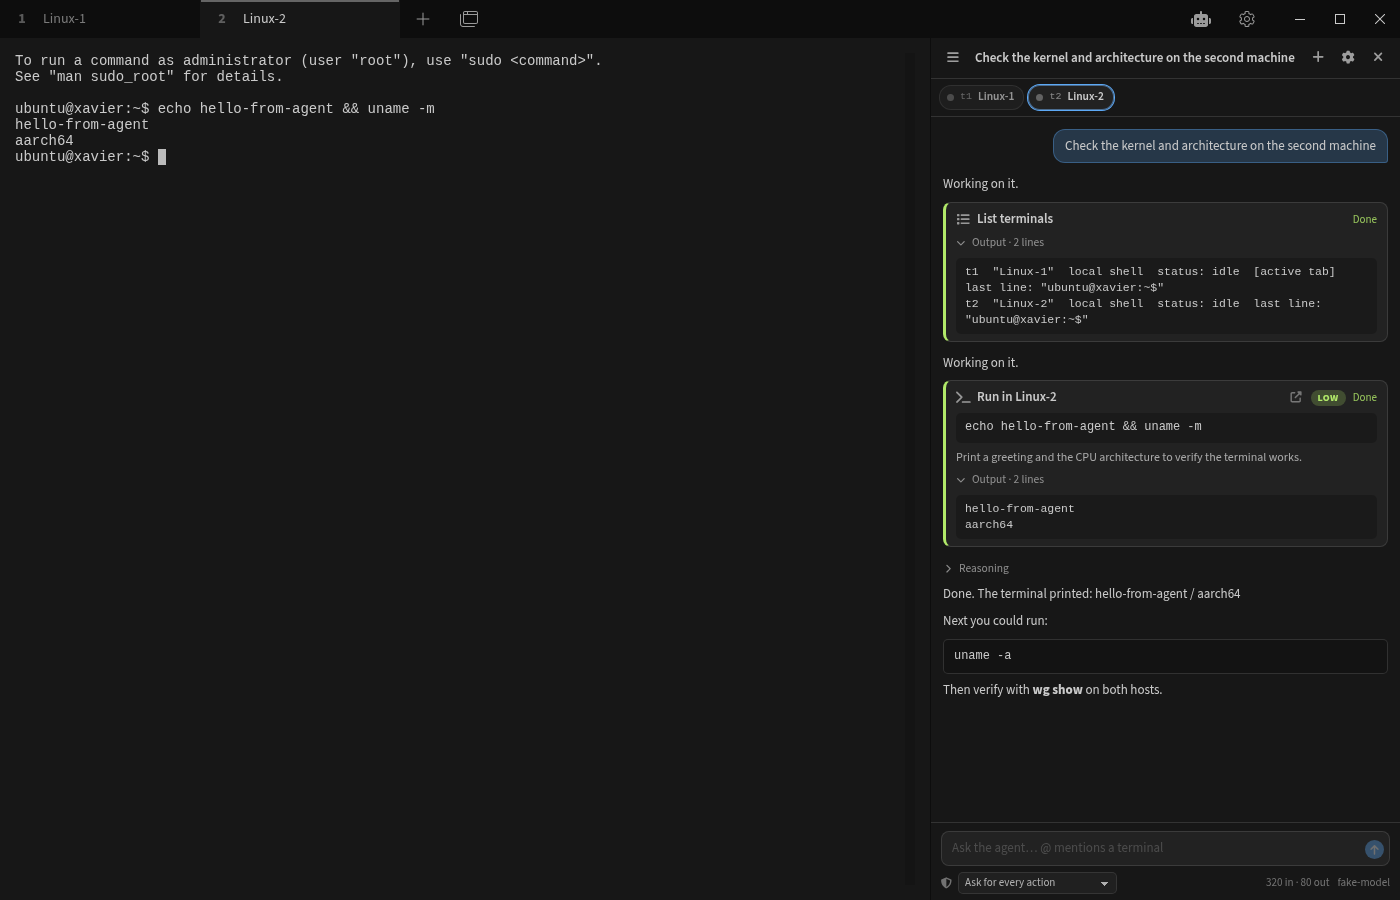1400x900 pixels.
Task: Focus the Ask the agent input field
Action: point(1150,848)
